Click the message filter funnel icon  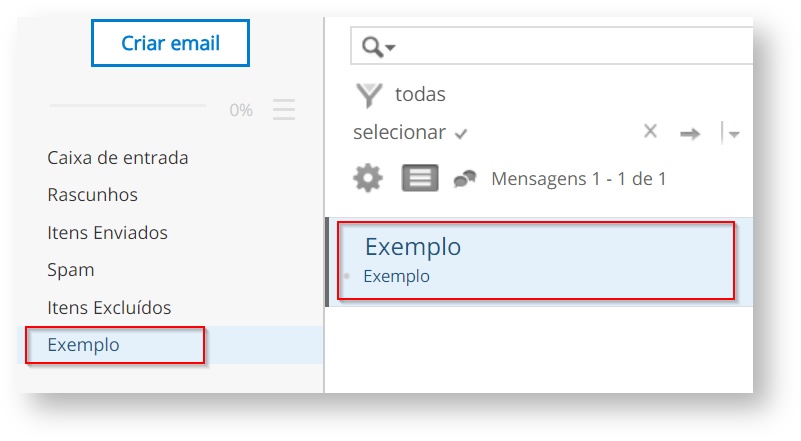point(370,95)
